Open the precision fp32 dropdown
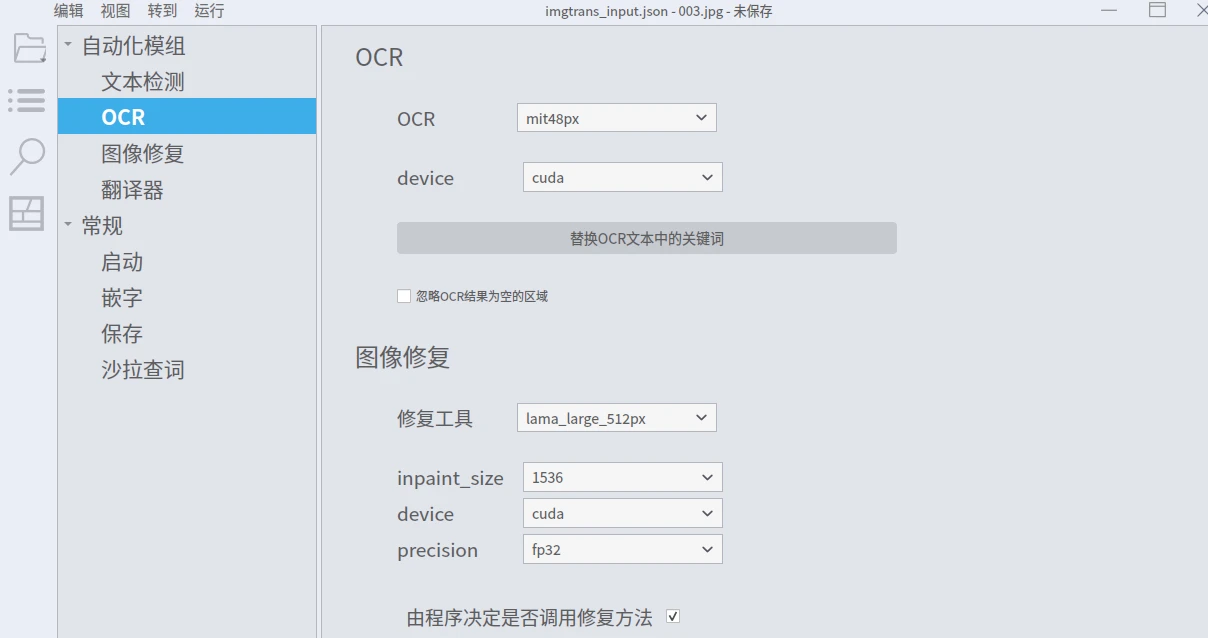This screenshot has height=638, width=1208. pos(622,550)
